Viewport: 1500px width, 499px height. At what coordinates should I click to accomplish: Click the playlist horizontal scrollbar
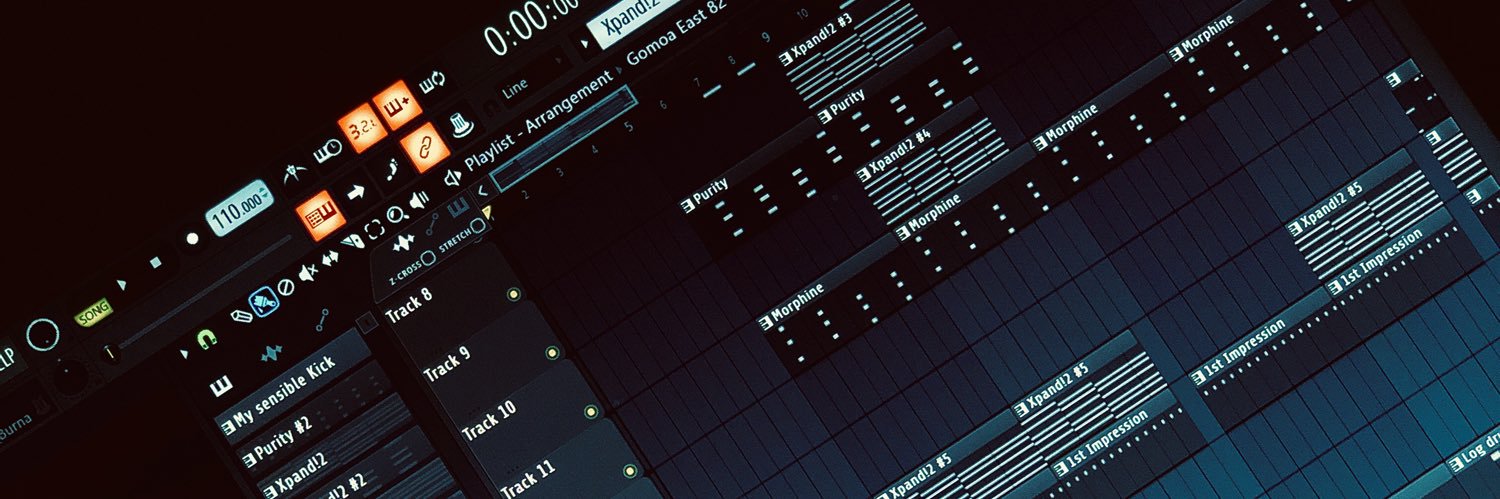(565, 138)
